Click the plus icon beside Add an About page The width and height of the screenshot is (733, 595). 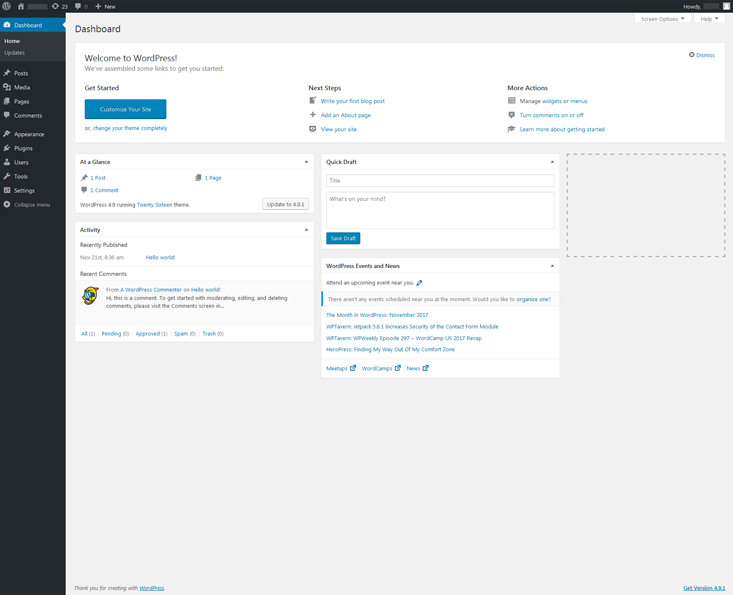tap(313, 115)
